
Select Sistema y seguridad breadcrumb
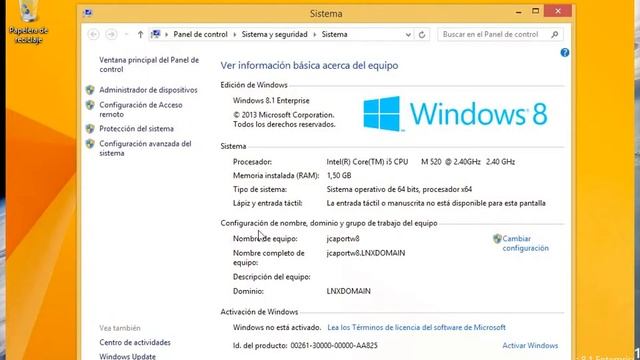[274, 35]
